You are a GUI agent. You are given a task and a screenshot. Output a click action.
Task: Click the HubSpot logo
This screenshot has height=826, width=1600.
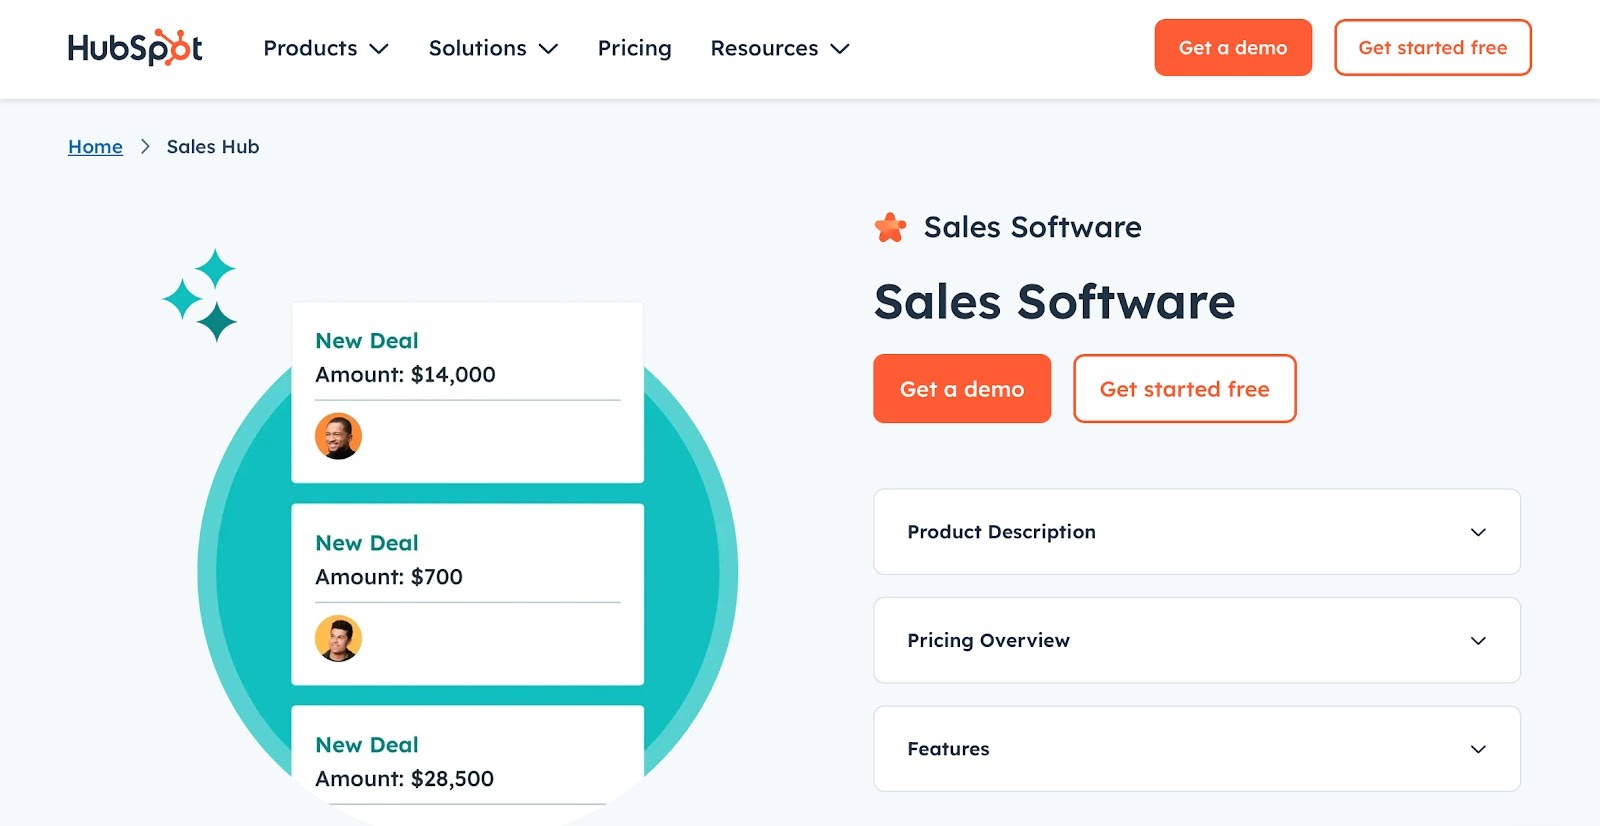(x=135, y=48)
